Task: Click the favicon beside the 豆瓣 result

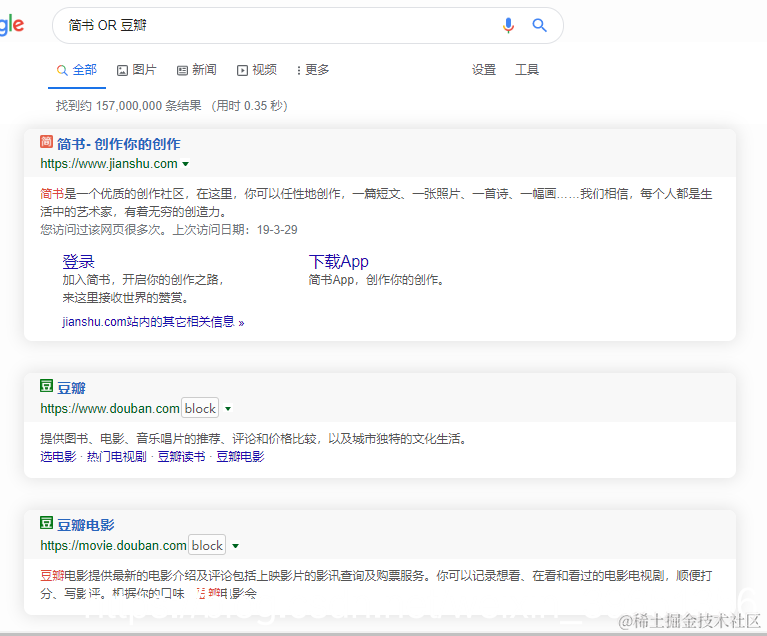Action: (46, 386)
